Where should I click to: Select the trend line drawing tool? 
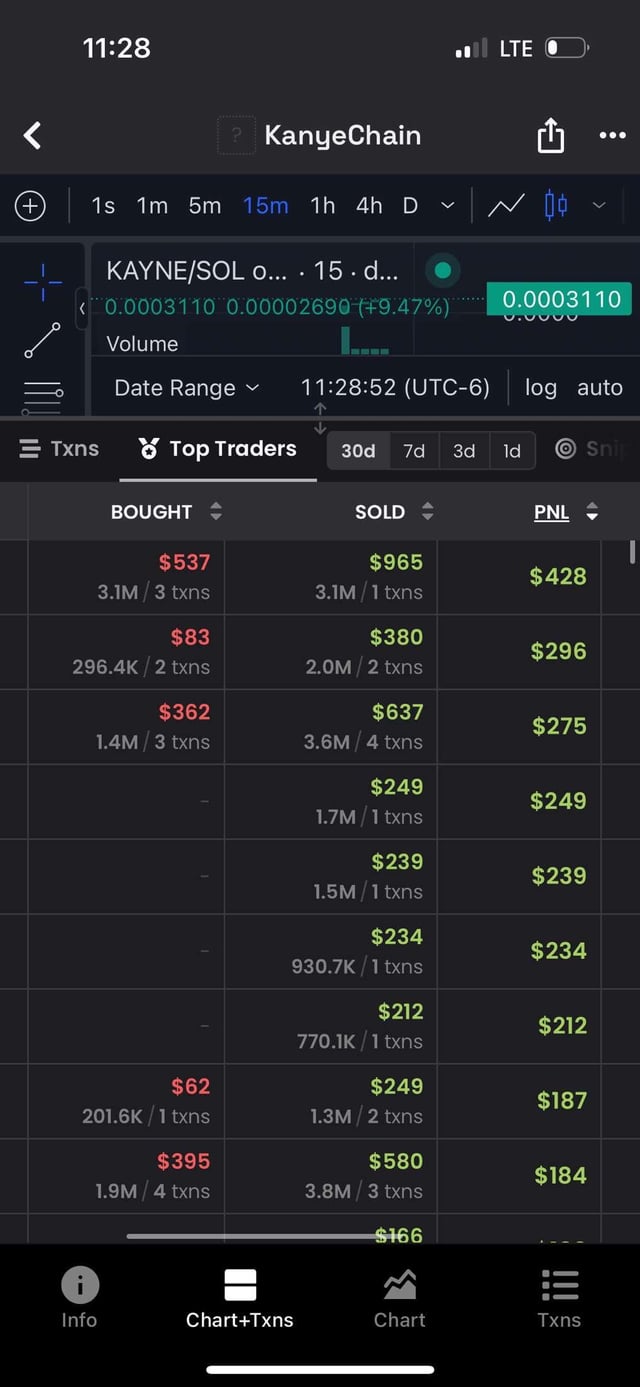point(42,340)
